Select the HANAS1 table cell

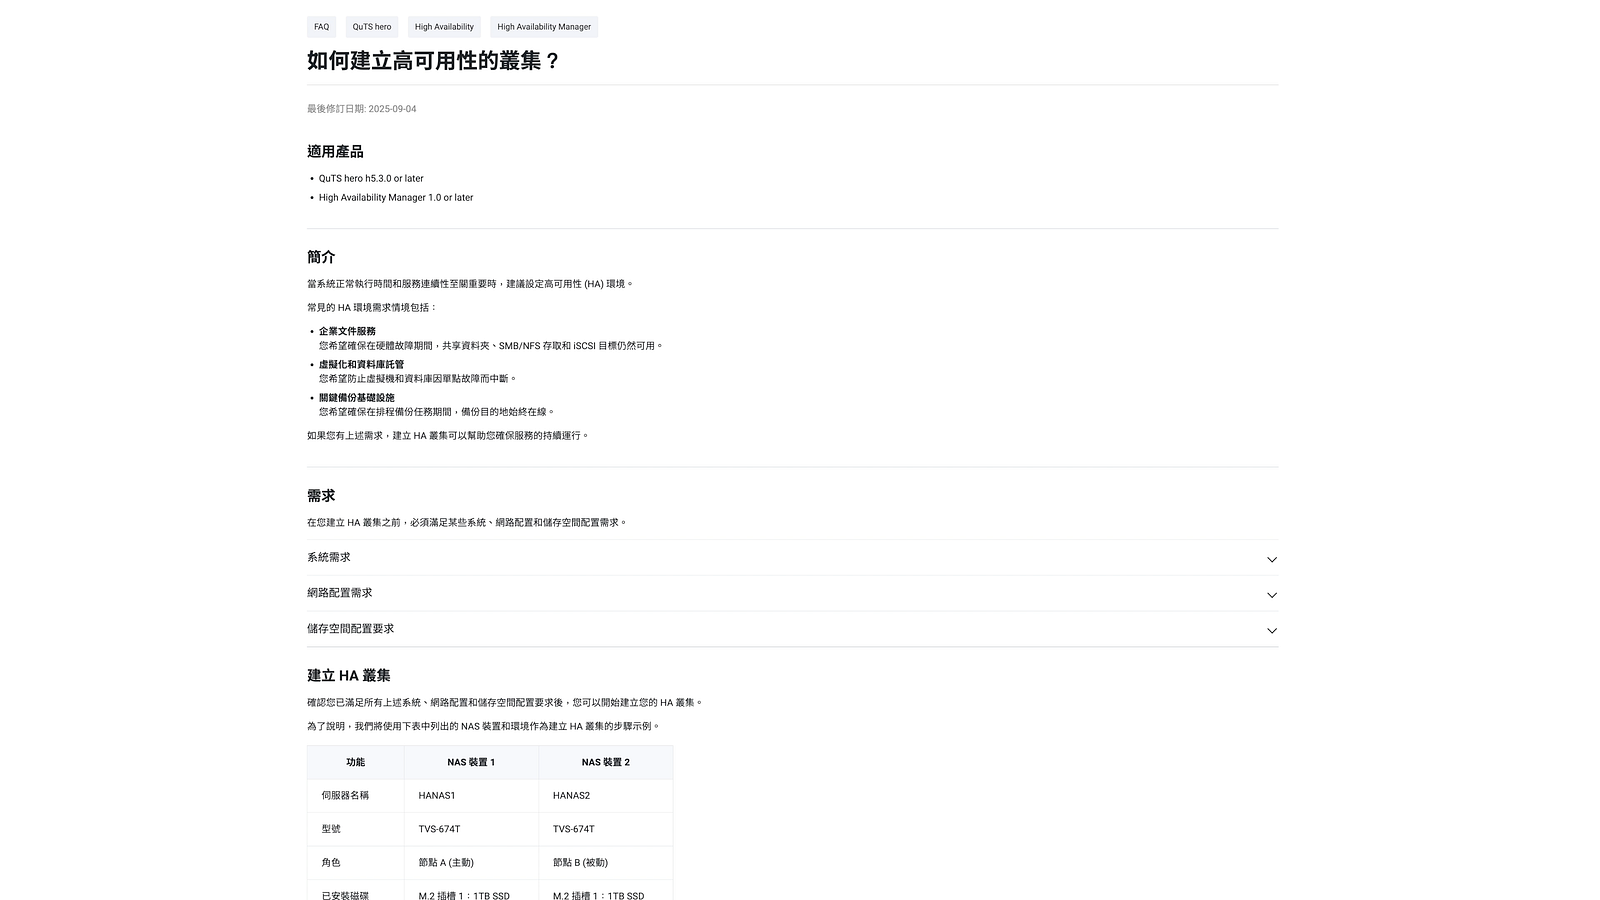coord(437,796)
